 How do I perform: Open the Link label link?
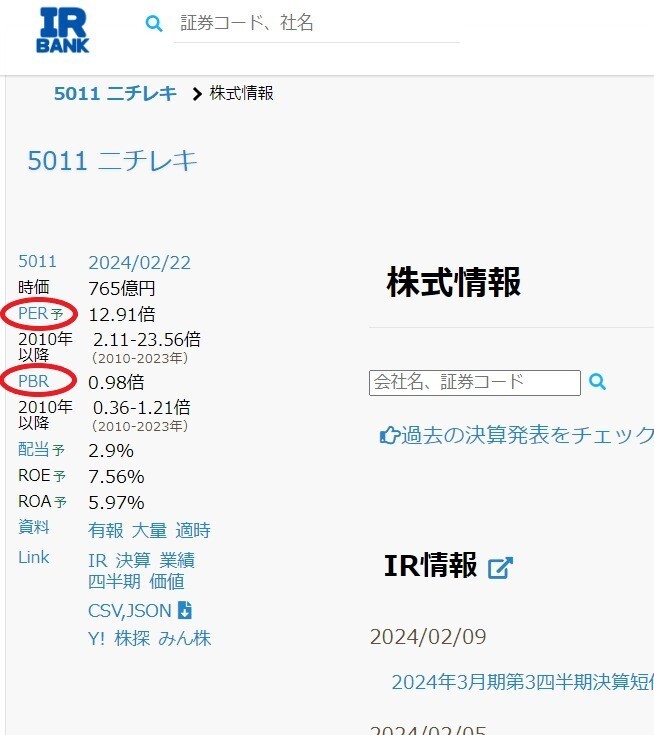click(33, 557)
